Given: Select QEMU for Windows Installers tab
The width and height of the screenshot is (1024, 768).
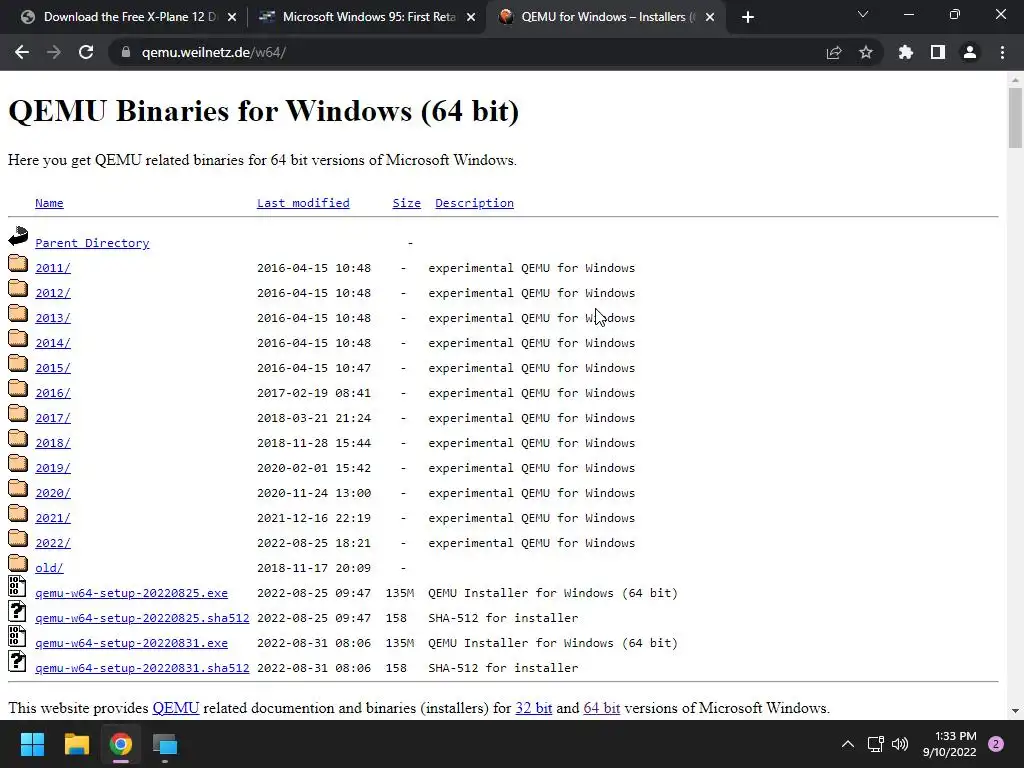Looking at the screenshot, I should (x=606, y=17).
